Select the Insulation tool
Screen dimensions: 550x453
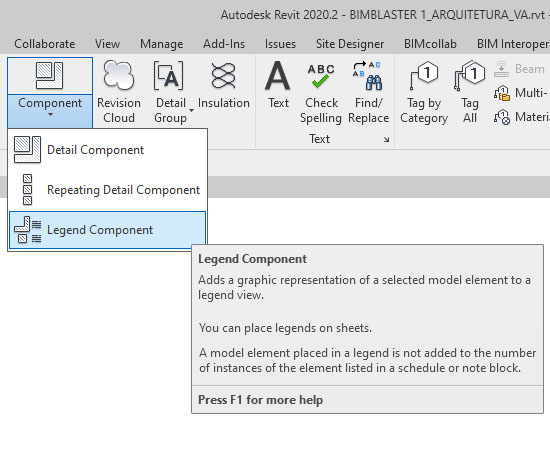pyautogui.click(x=223, y=85)
